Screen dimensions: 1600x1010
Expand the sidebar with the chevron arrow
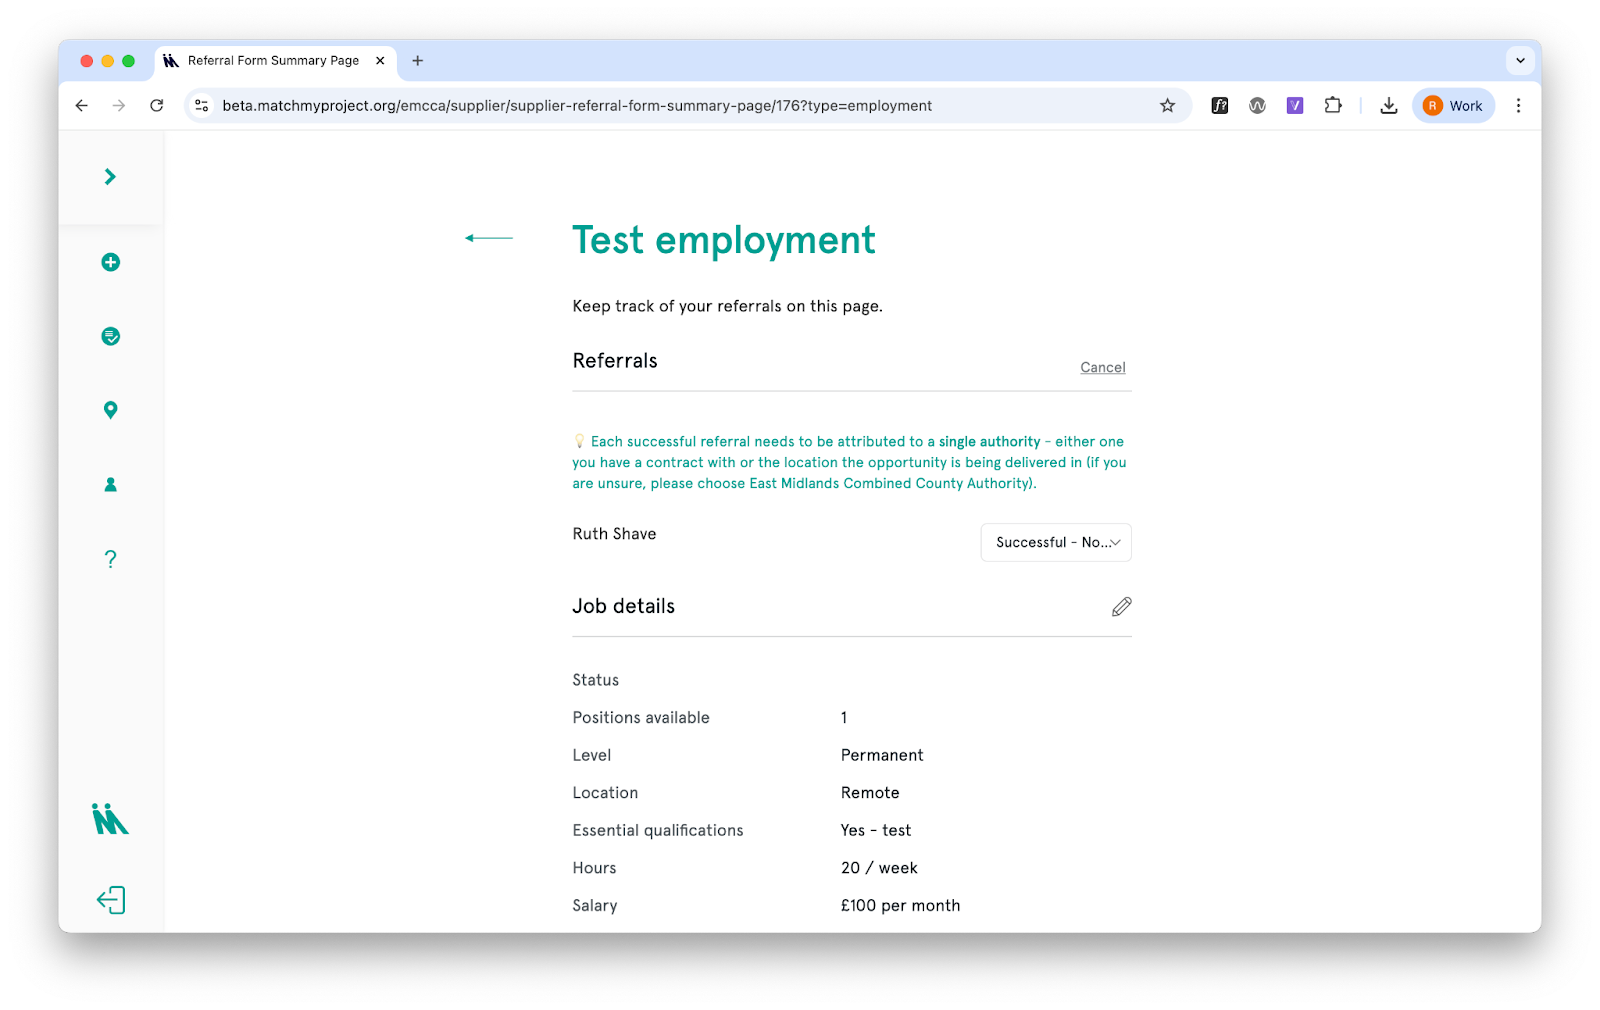[x=110, y=177]
